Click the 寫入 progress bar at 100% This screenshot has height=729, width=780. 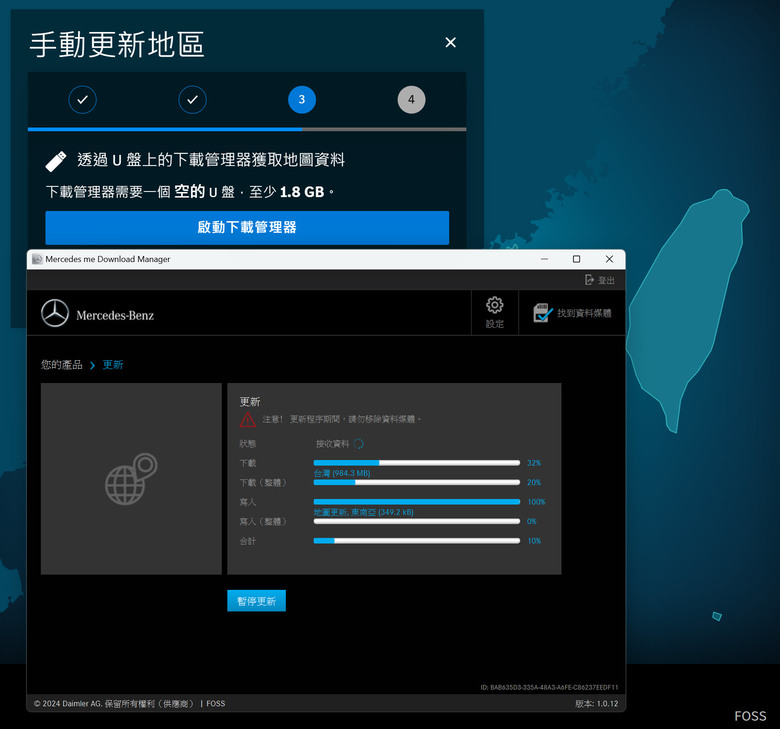tap(417, 502)
